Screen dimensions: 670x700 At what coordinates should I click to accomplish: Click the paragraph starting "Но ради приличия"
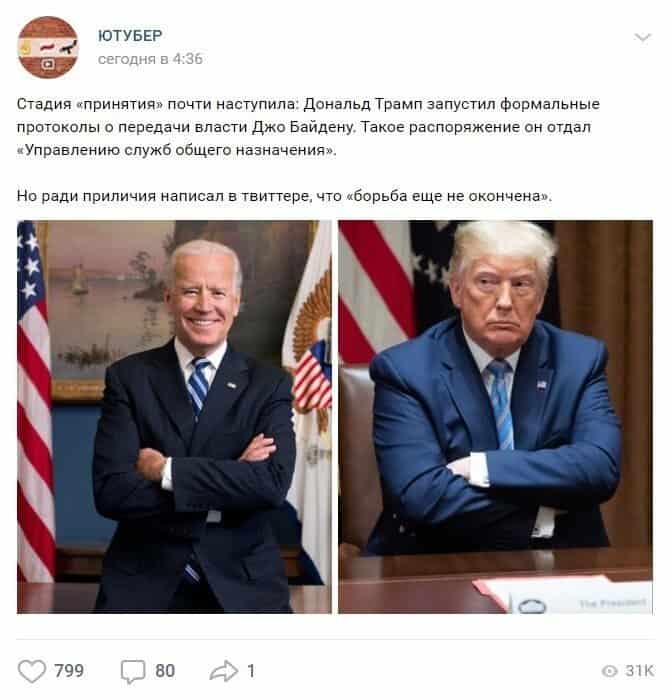click(x=284, y=196)
